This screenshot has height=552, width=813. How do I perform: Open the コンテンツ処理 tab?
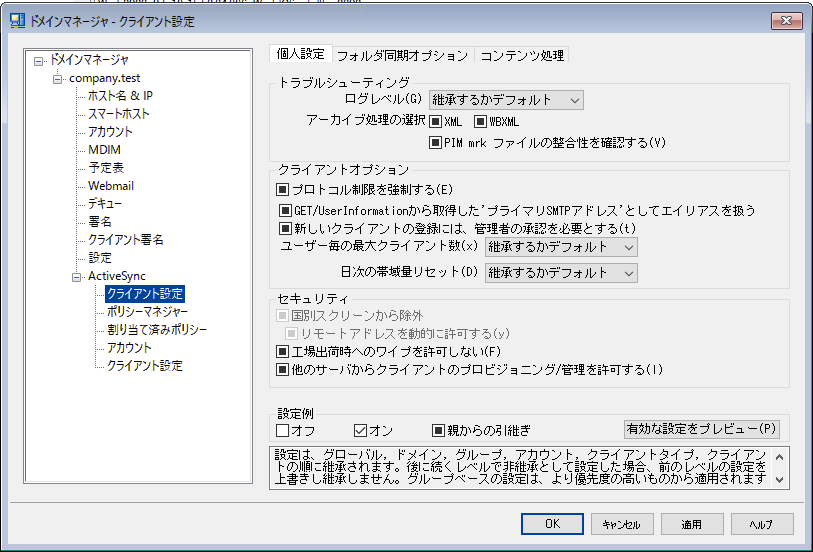point(522,55)
